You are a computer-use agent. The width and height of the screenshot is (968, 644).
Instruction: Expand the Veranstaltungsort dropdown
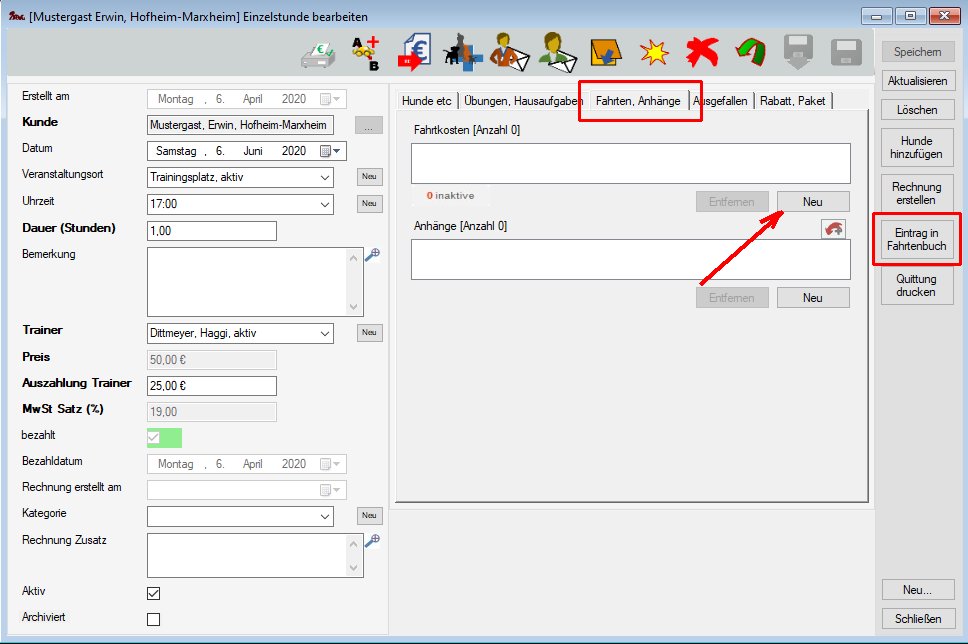point(325,177)
